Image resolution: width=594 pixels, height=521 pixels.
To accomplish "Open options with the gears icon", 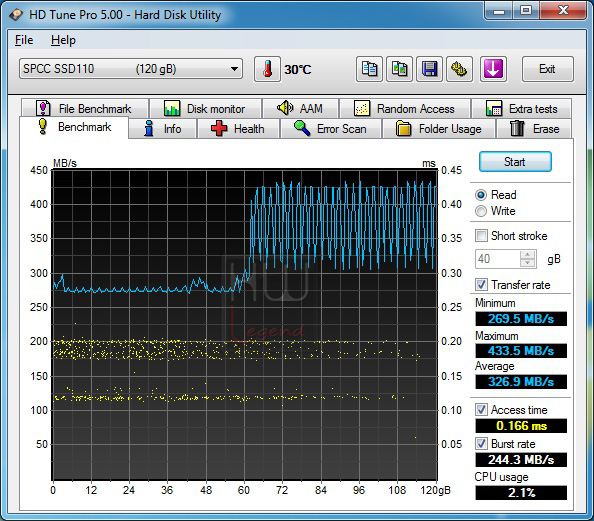I will click(459, 69).
